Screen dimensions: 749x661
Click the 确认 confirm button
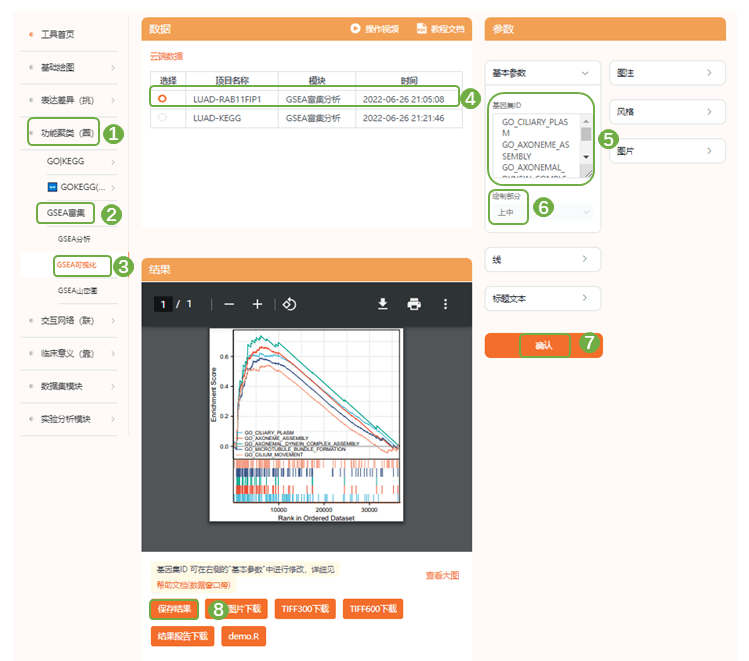pos(544,345)
